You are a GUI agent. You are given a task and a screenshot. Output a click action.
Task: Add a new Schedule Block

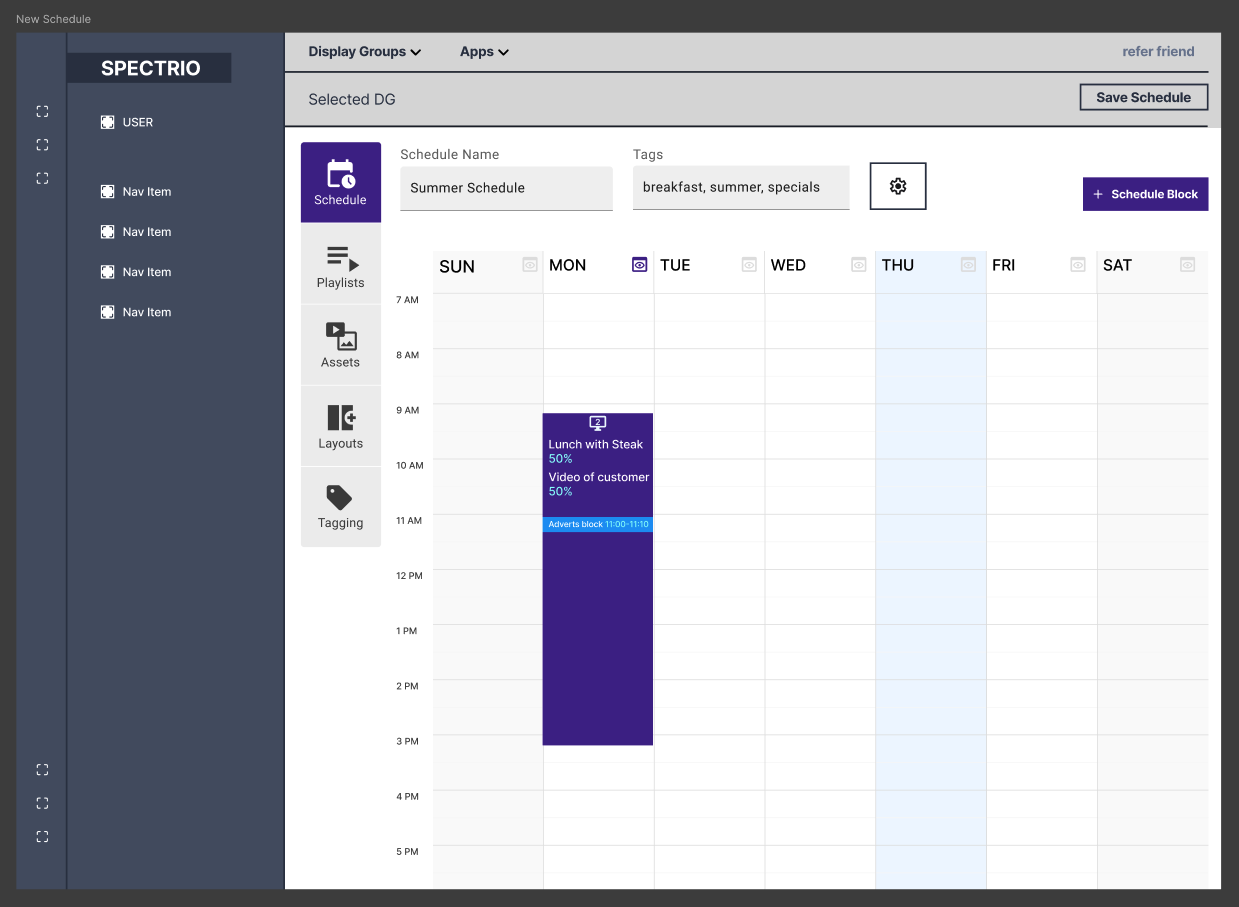pyautogui.click(x=1145, y=194)
